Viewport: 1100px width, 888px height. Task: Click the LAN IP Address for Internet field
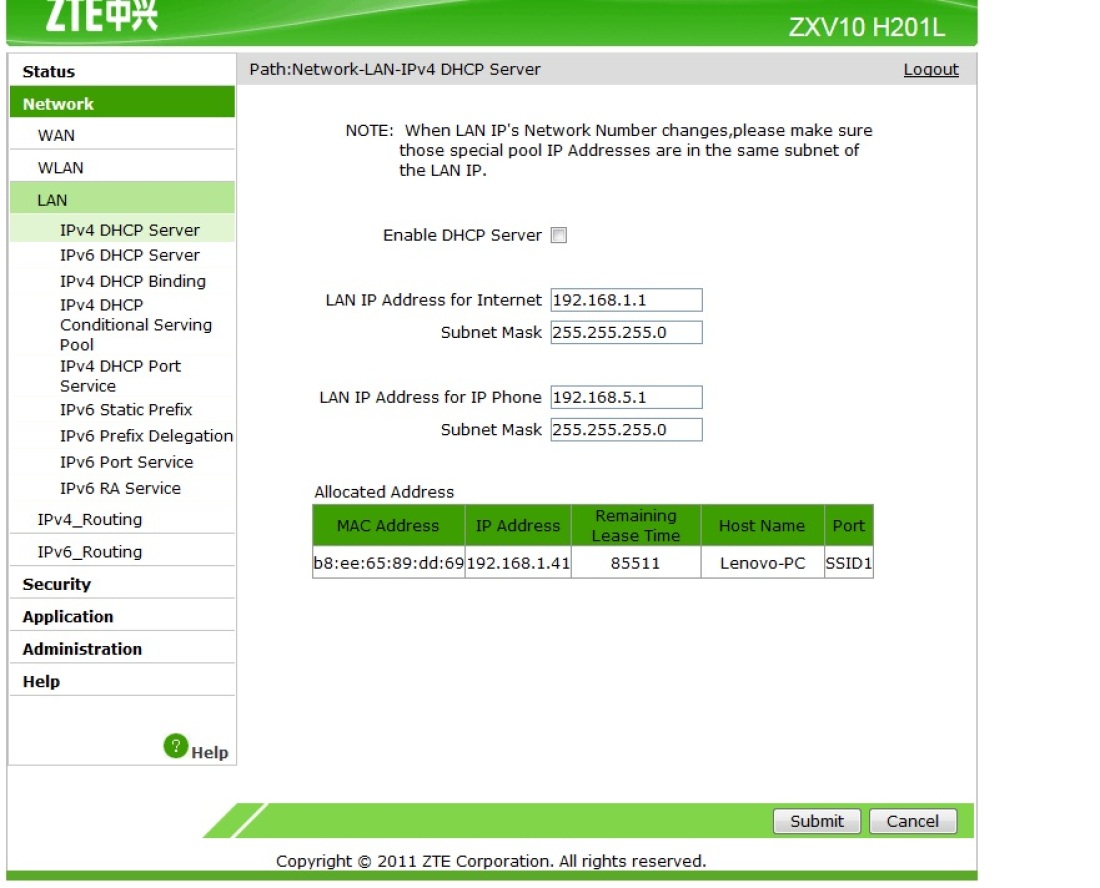click(626, 300)
